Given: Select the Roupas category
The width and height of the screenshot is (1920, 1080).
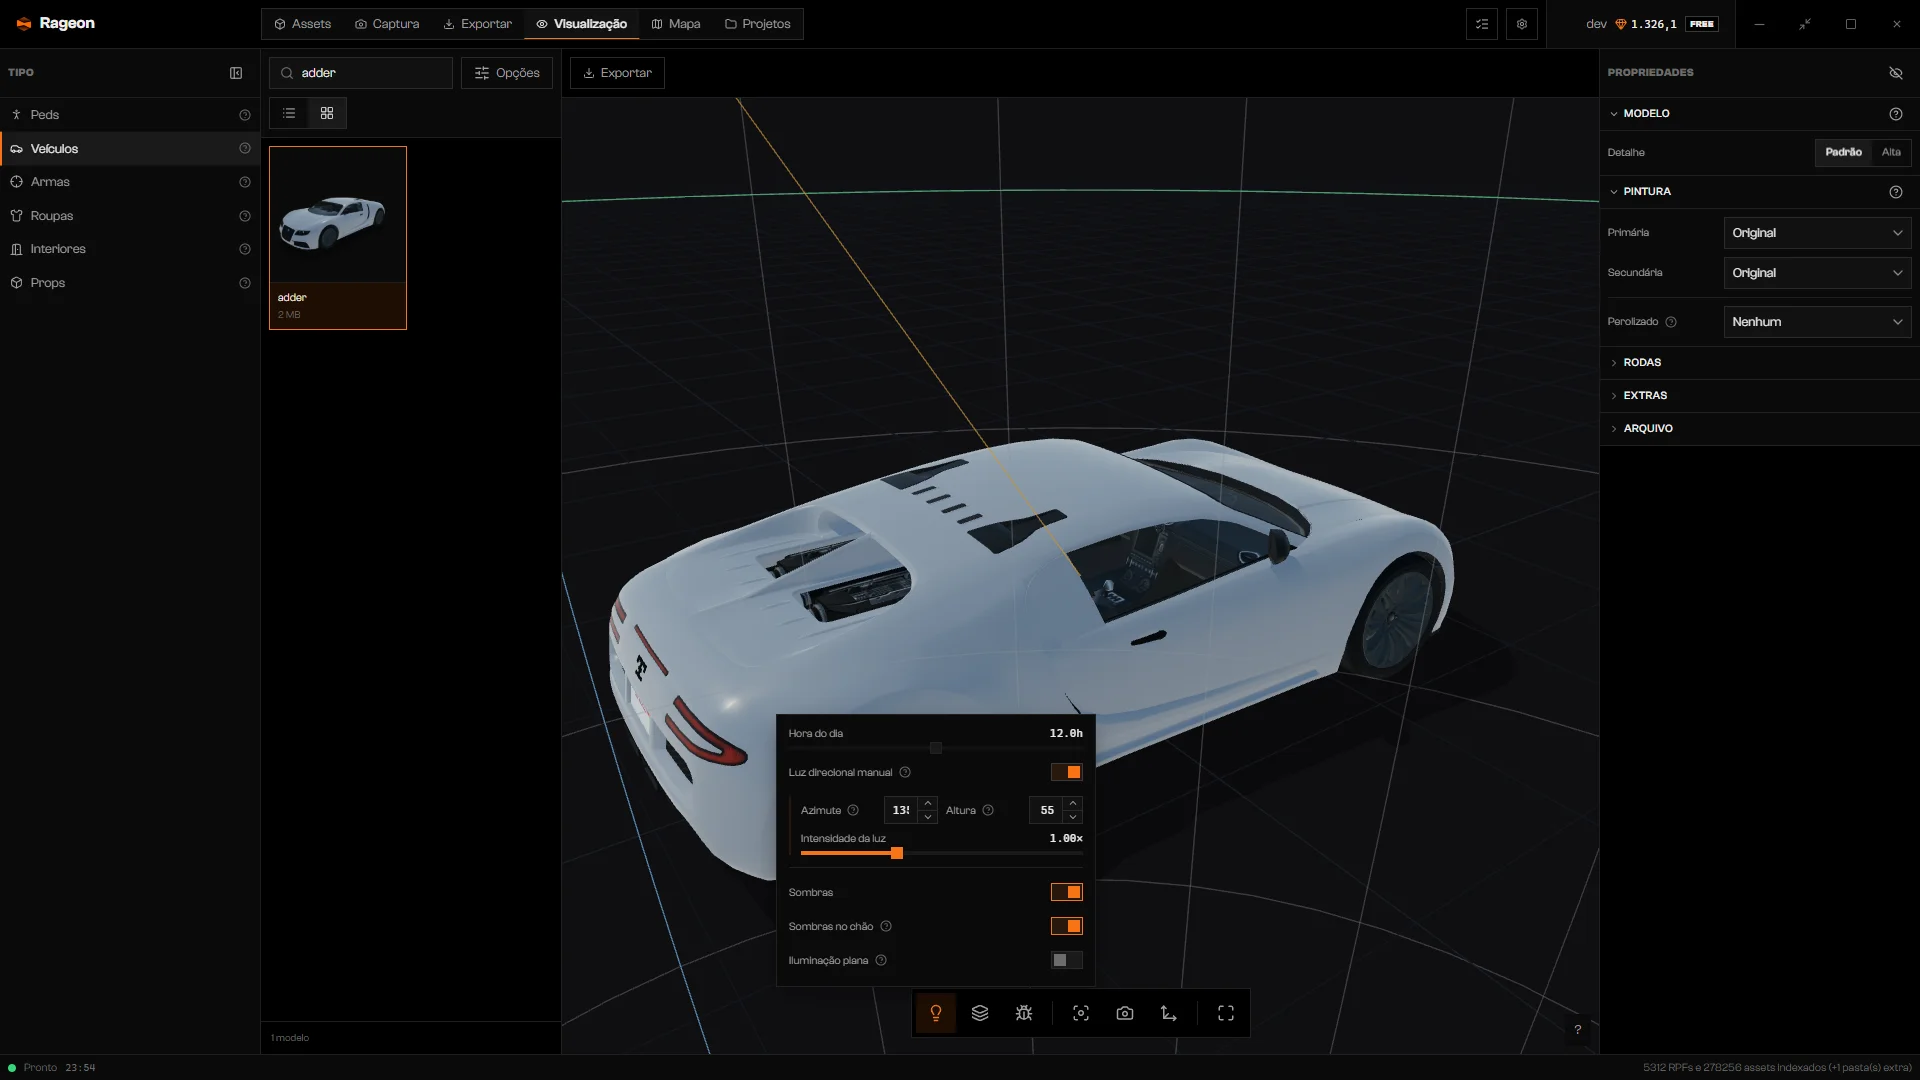Looking at the screenshot, I should (x=130, y=216).
